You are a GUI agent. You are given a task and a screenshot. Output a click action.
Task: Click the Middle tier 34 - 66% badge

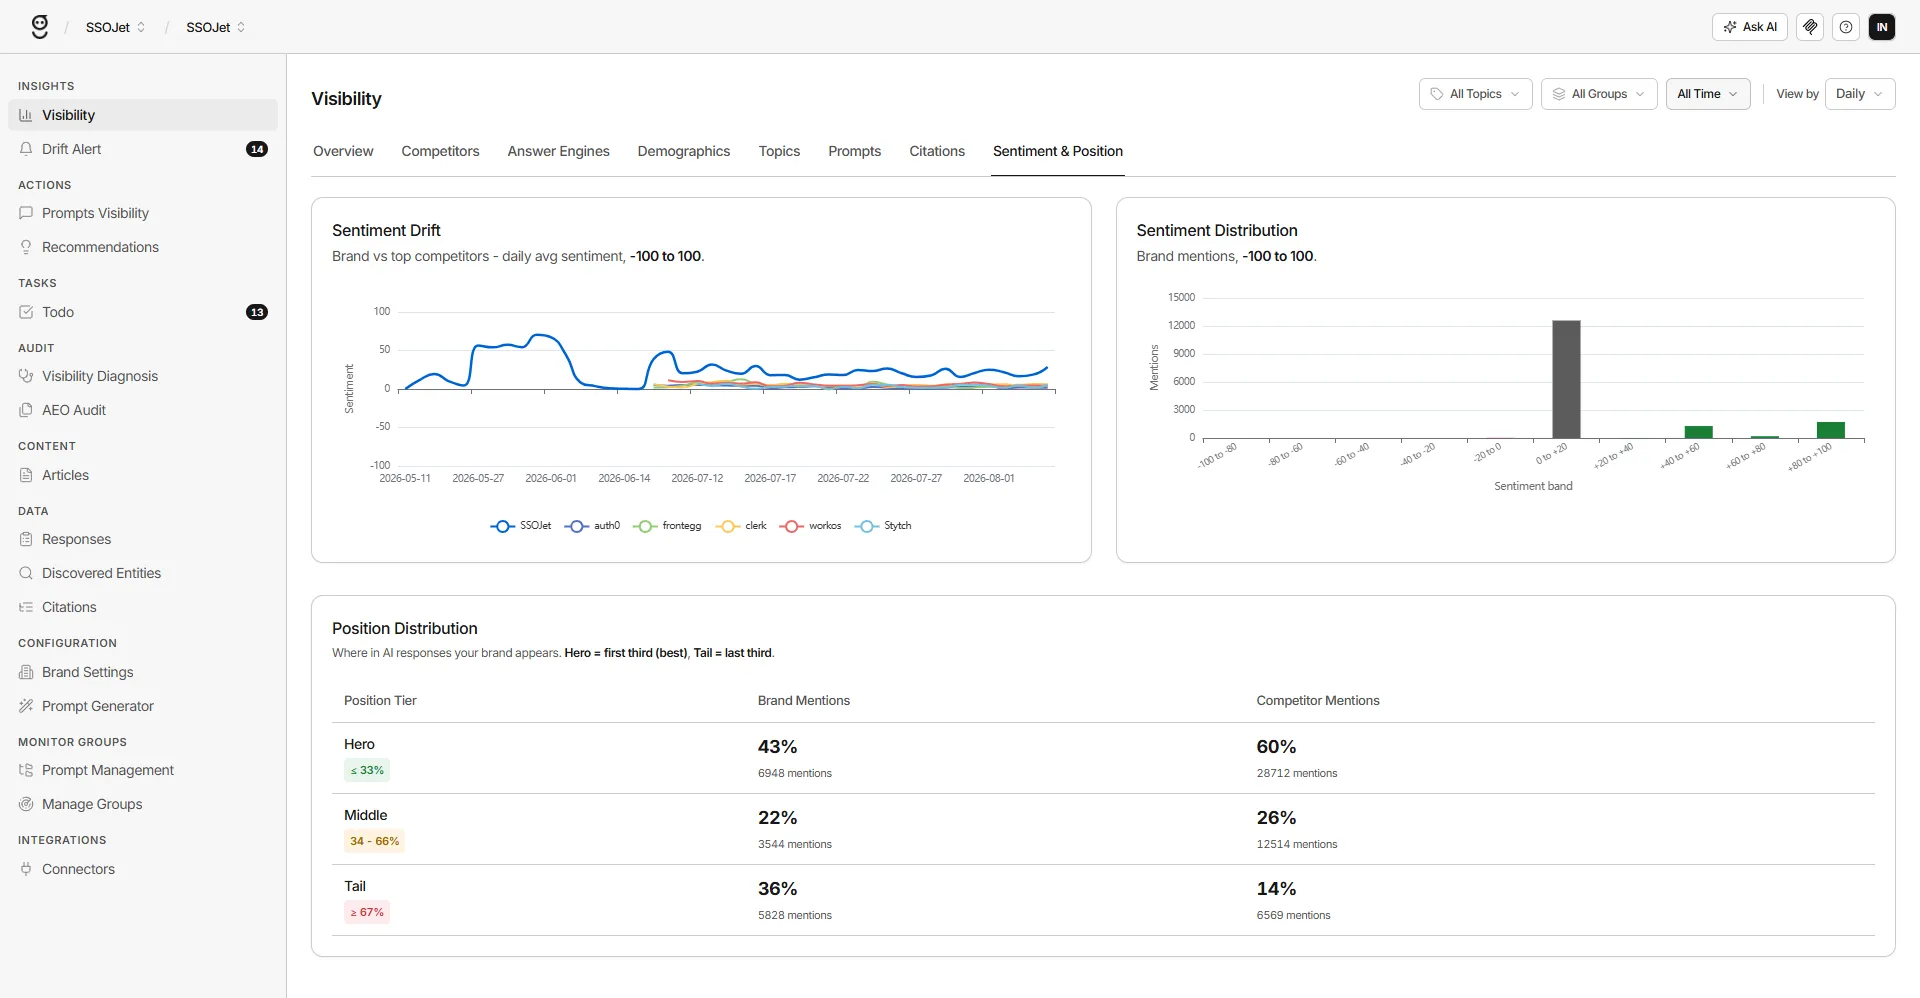(x=374, y=841)
